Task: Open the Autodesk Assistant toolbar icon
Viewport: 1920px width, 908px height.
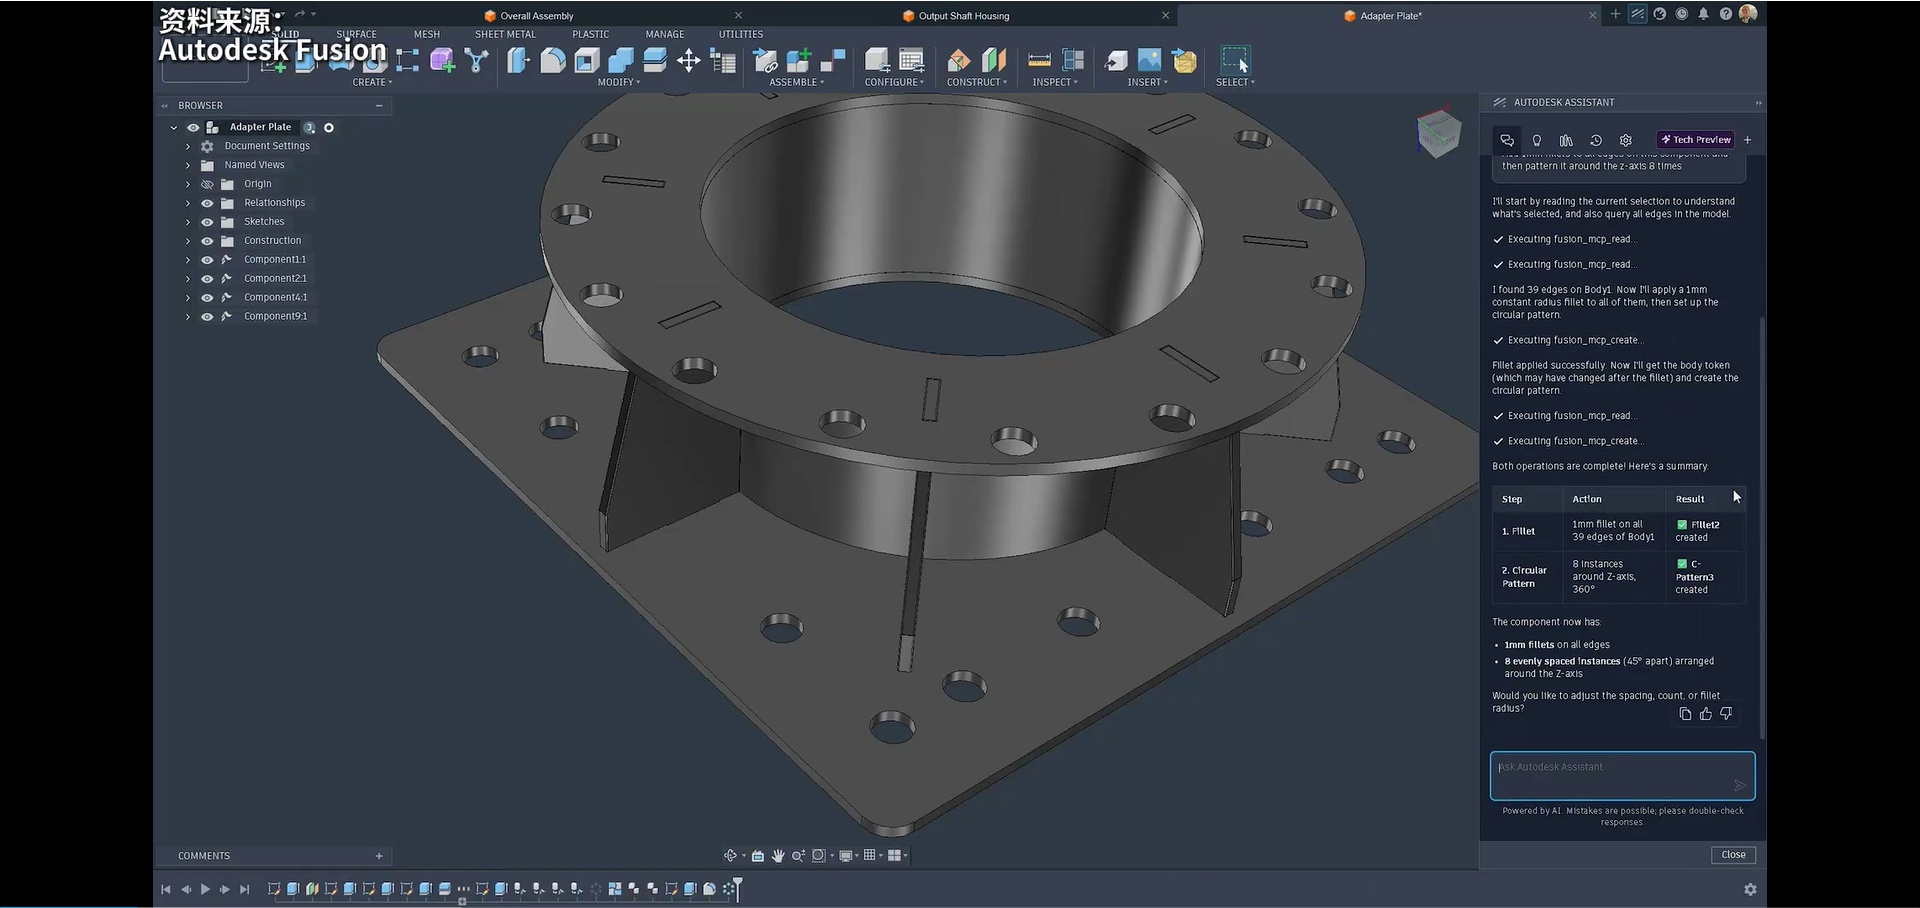Action: (1637, 14)
